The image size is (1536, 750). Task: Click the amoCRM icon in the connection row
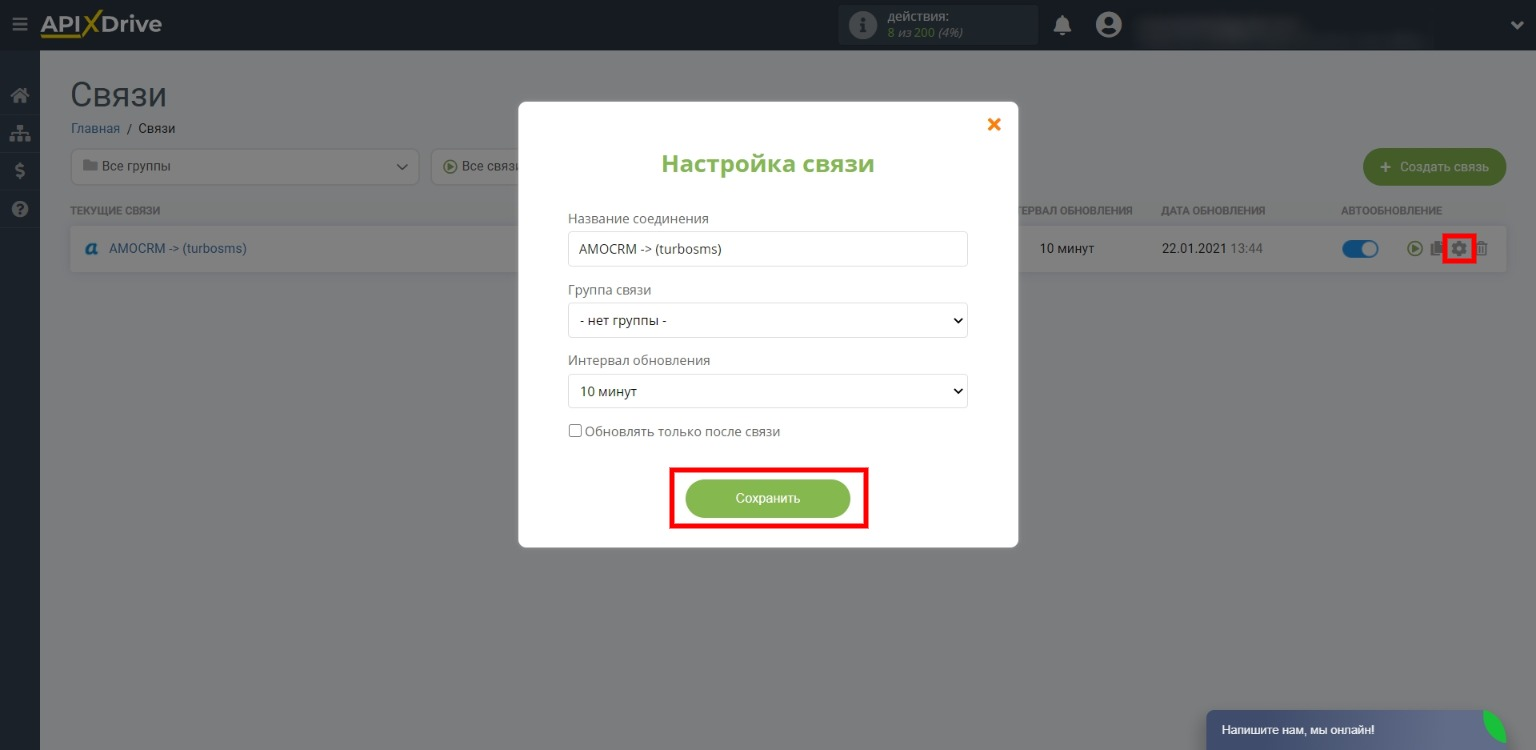point(91,248)
